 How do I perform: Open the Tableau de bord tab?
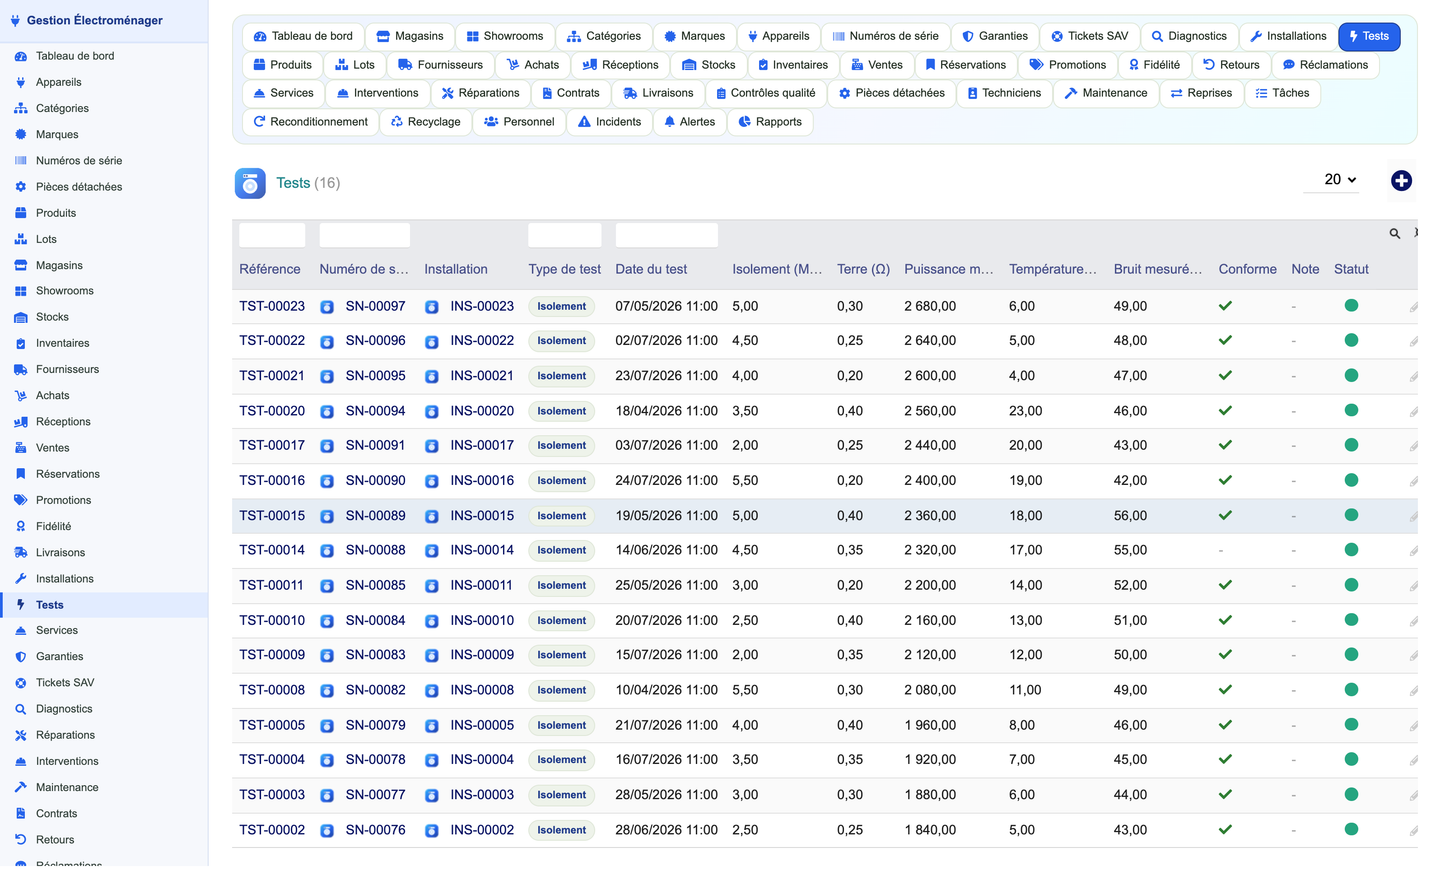coord(303,36)
